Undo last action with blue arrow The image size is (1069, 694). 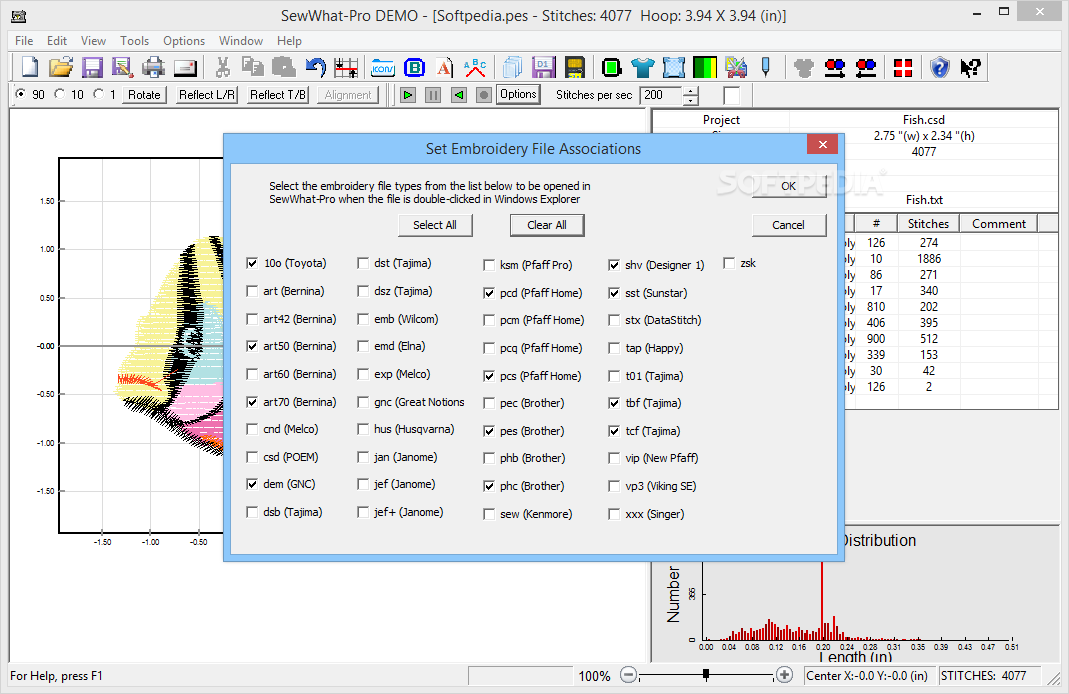tap(315, 67)
